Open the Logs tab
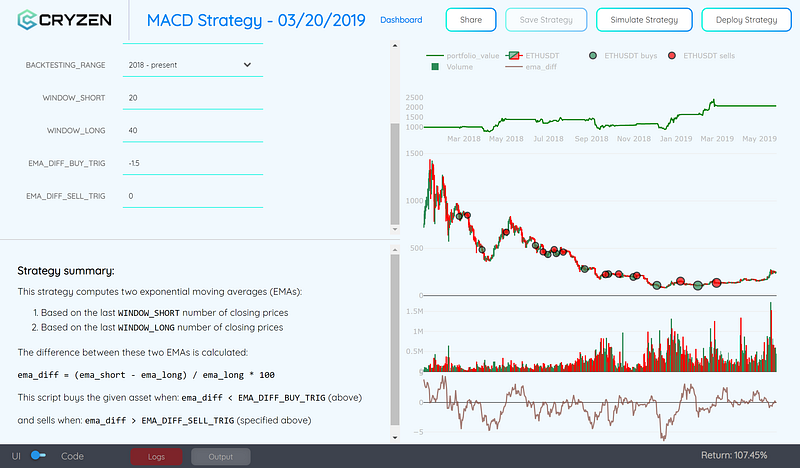The height and width of the screenshot is (468, 800). pyautogui.click(x=156, y=457)
